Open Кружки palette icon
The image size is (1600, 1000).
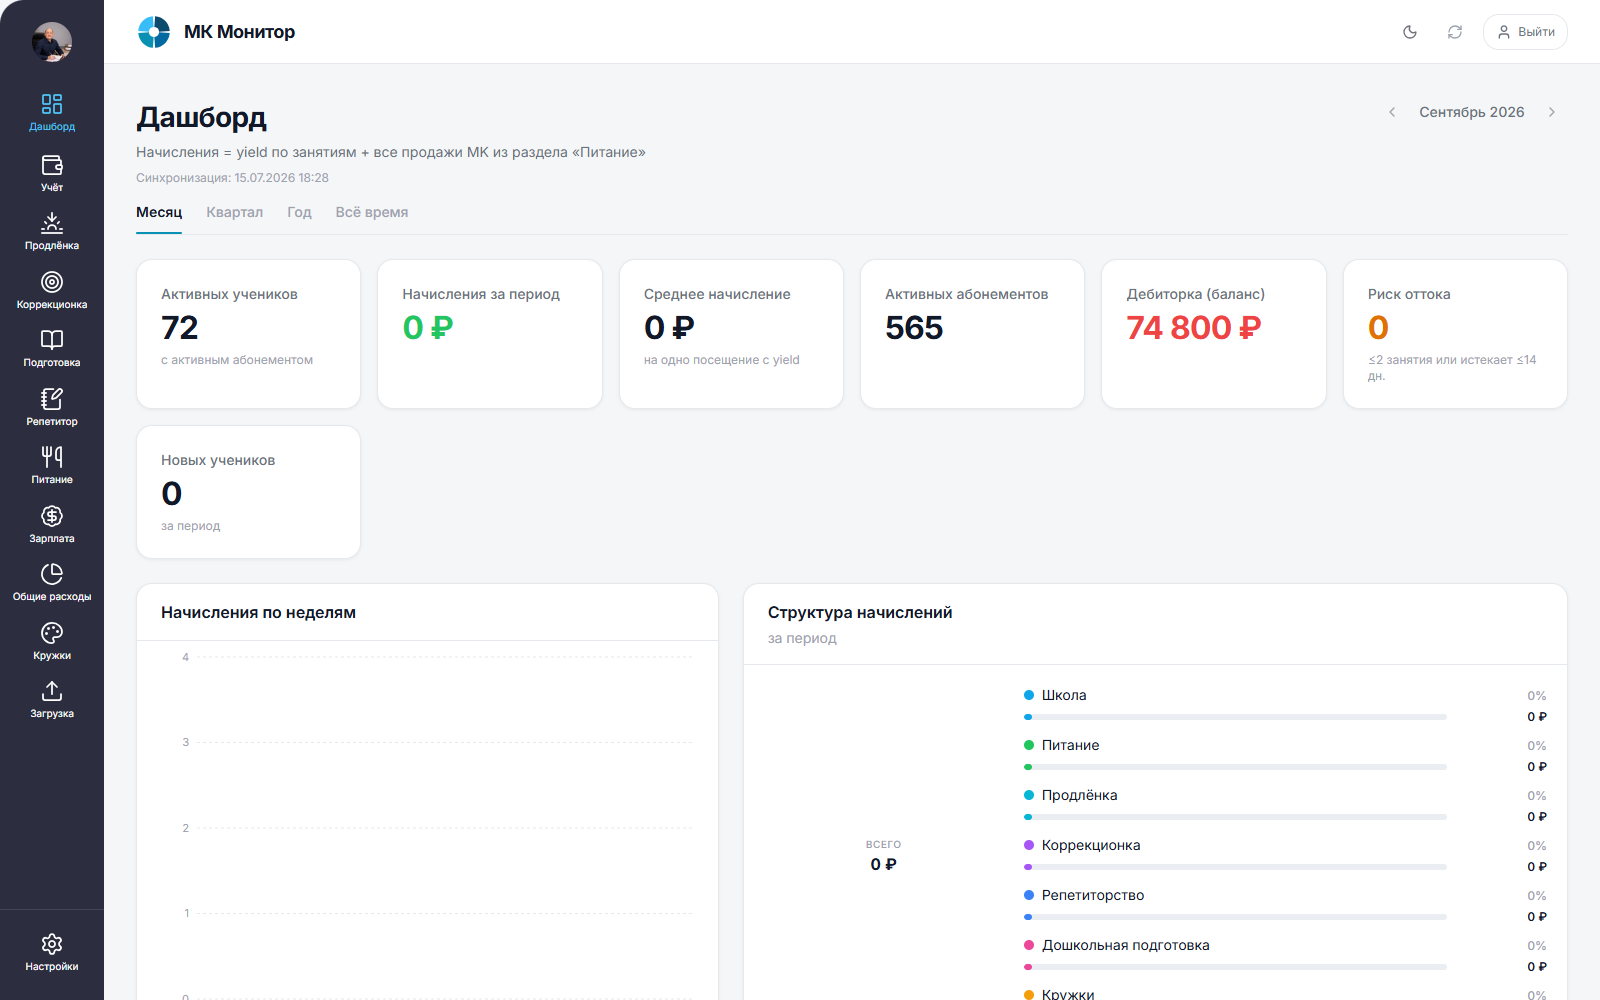[52, 633]
